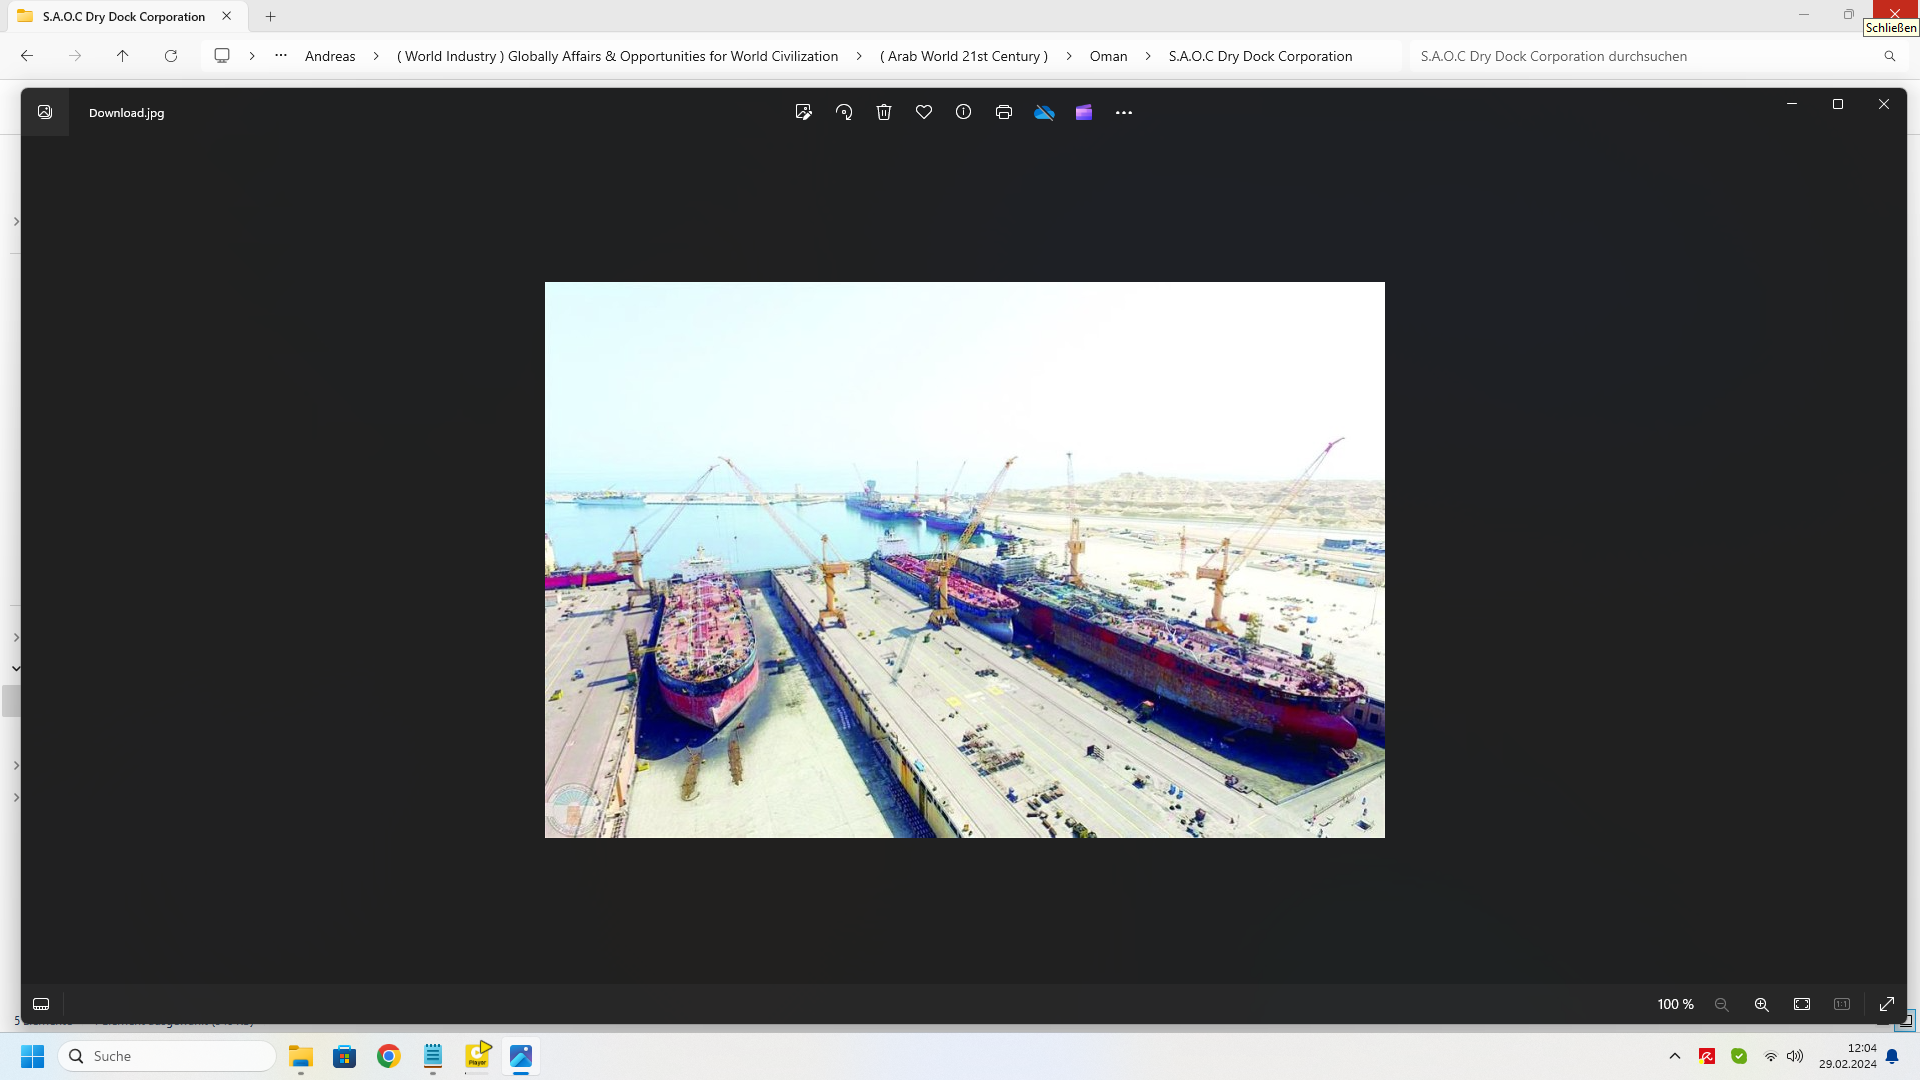Click the OneDrive cloud icon in Photos toolbar
The width and height of the screenshot is (1920, 1080).
point(1044,112)
